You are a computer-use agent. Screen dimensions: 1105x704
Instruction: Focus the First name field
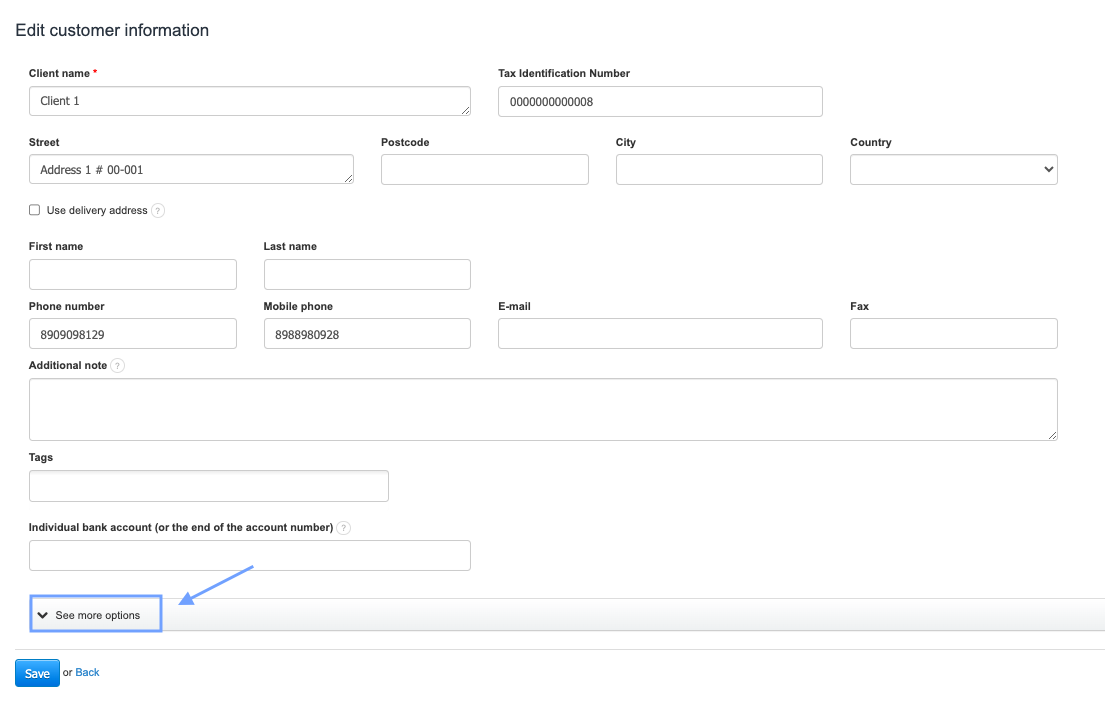tap(133, 274)
